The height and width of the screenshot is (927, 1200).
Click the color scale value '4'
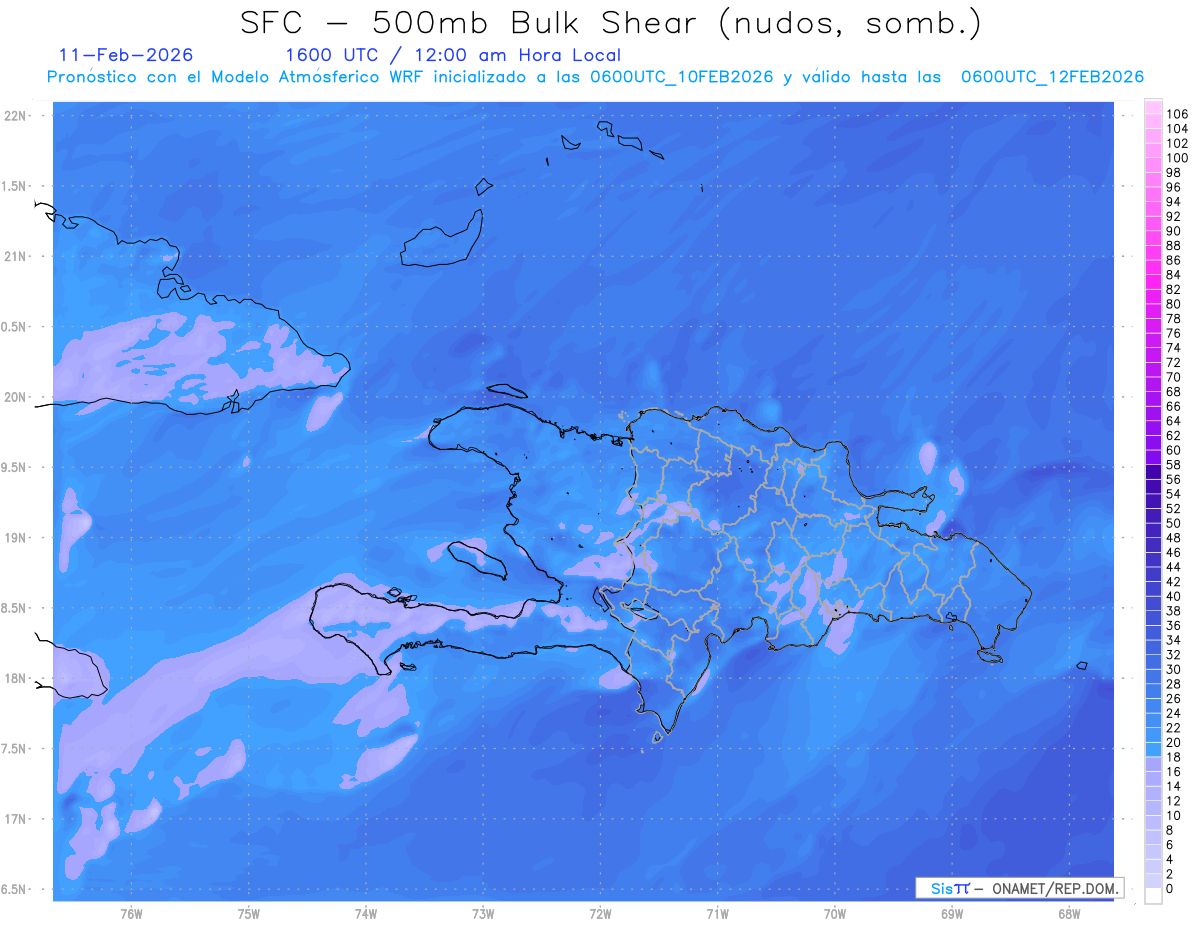coord(1170,860)
